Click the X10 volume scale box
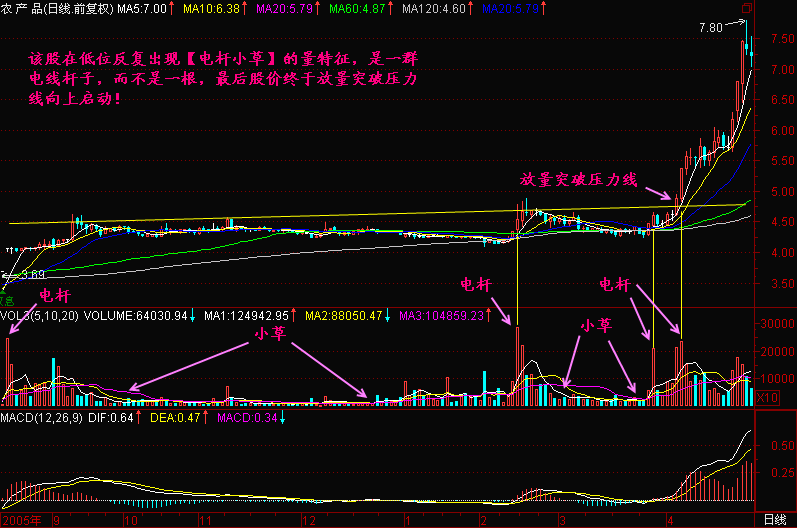797x528 pixels. (x=766, y=397)
